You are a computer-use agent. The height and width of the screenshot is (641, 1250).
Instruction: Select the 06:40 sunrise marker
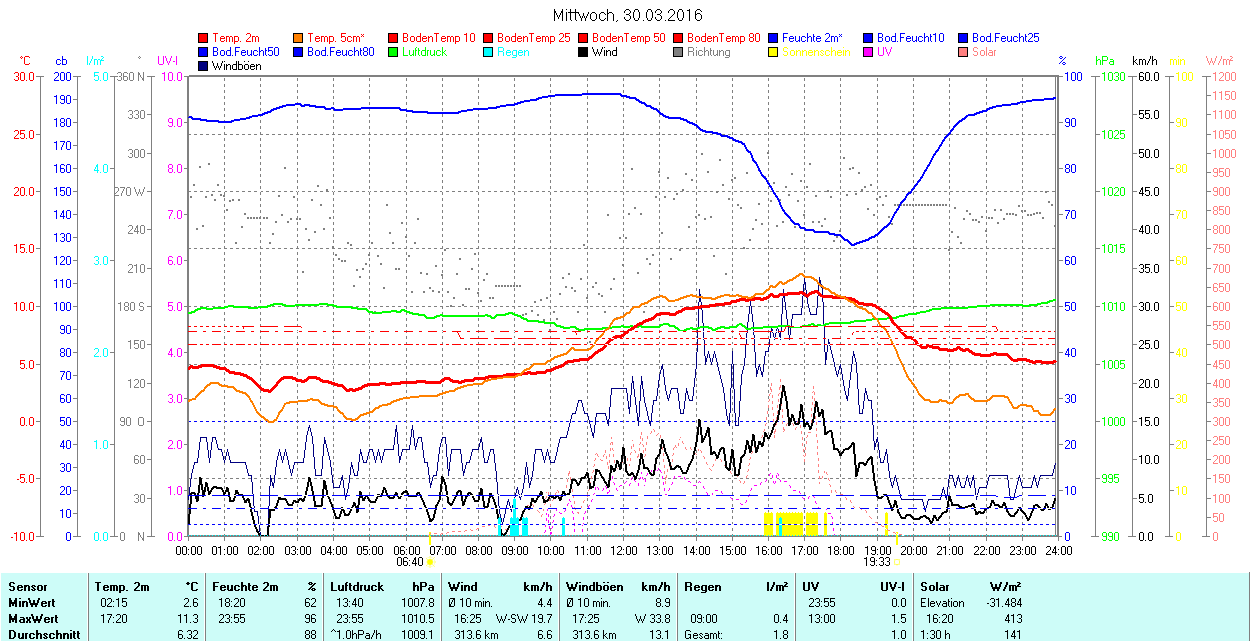click(409, 561)
